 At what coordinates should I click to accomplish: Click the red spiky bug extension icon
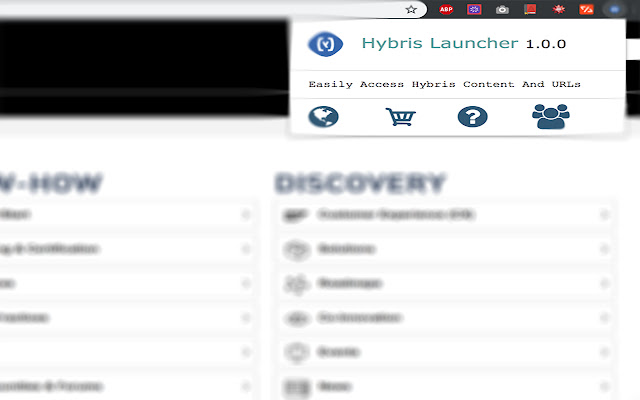click(x=558, y=9)
